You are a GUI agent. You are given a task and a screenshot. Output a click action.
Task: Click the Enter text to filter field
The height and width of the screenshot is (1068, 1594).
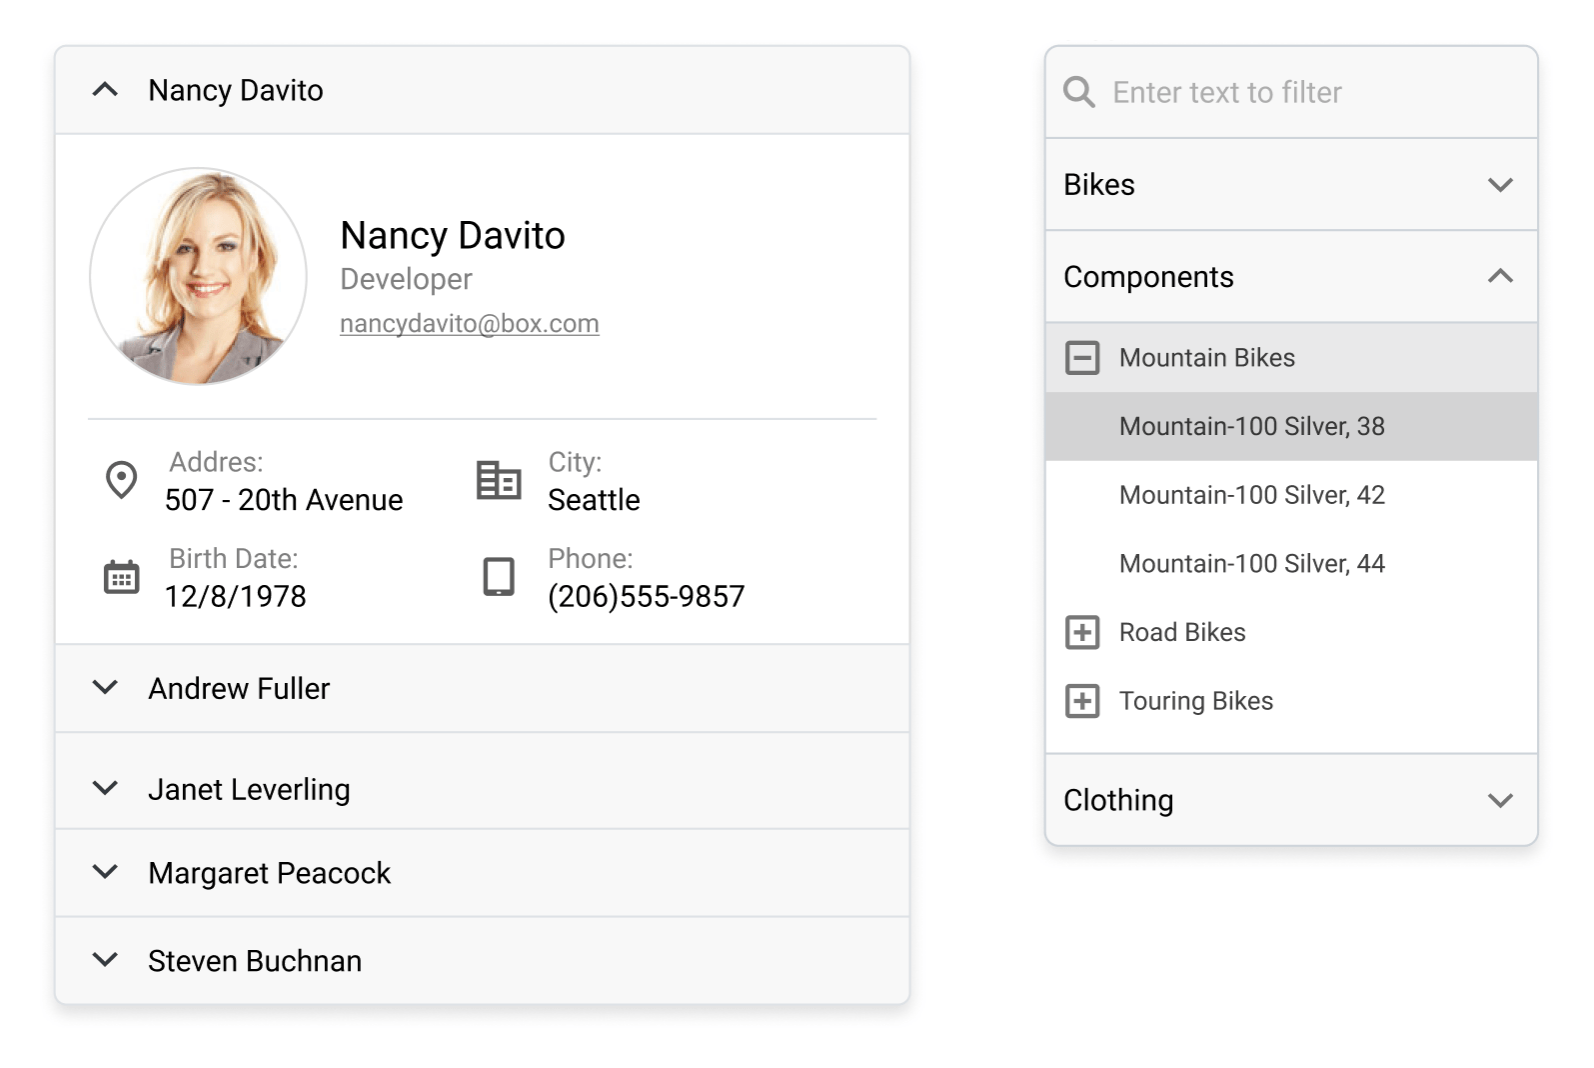pos(1300,92)
